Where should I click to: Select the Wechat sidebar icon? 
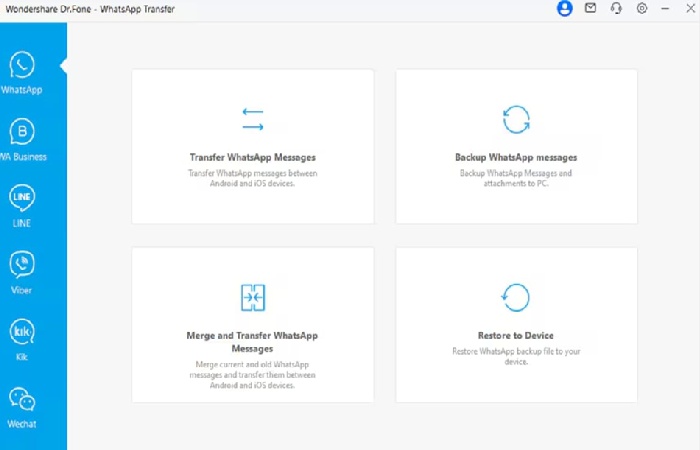pyautogui.click(x=22, y=399)
